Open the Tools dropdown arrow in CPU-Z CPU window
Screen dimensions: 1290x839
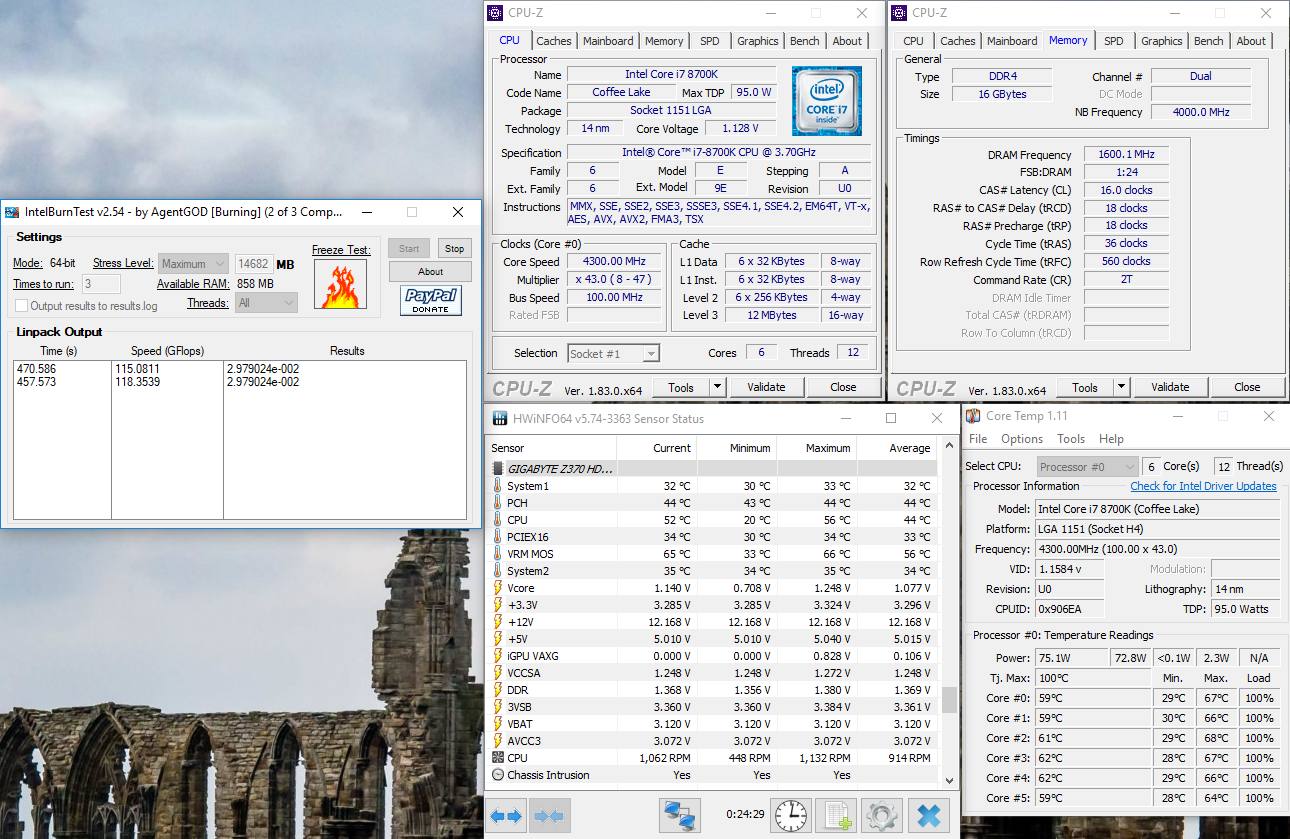coord(717,387)
